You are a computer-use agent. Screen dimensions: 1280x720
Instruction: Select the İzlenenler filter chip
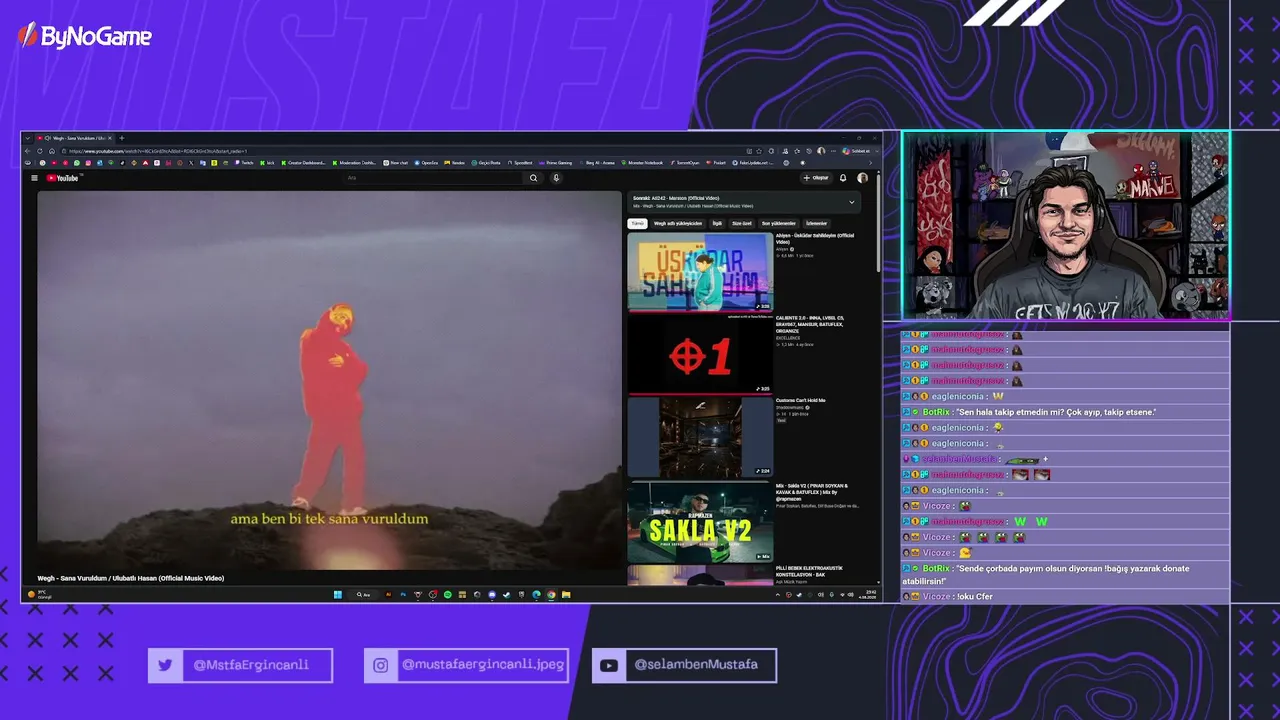click(x=817, y=224)
